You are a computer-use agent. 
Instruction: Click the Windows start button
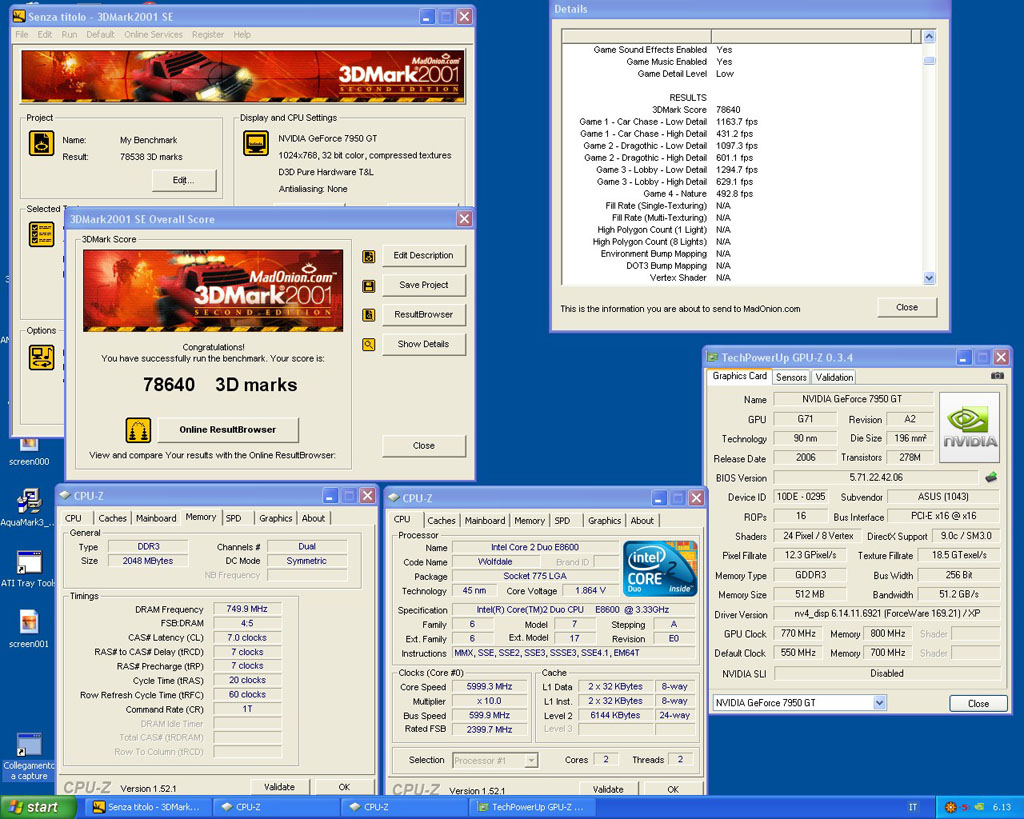[39, 807]
